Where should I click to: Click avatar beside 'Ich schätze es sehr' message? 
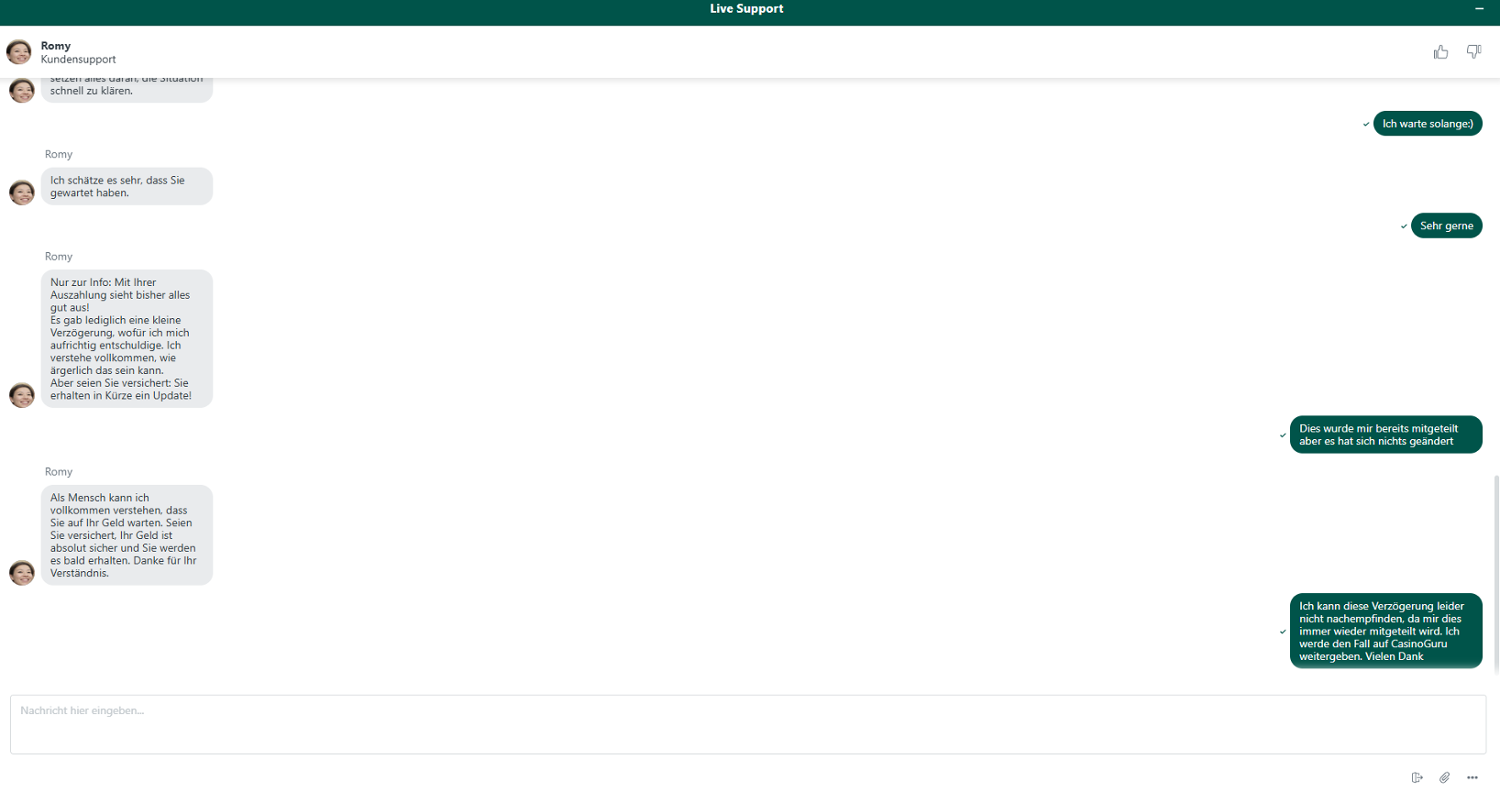point(22,193)
